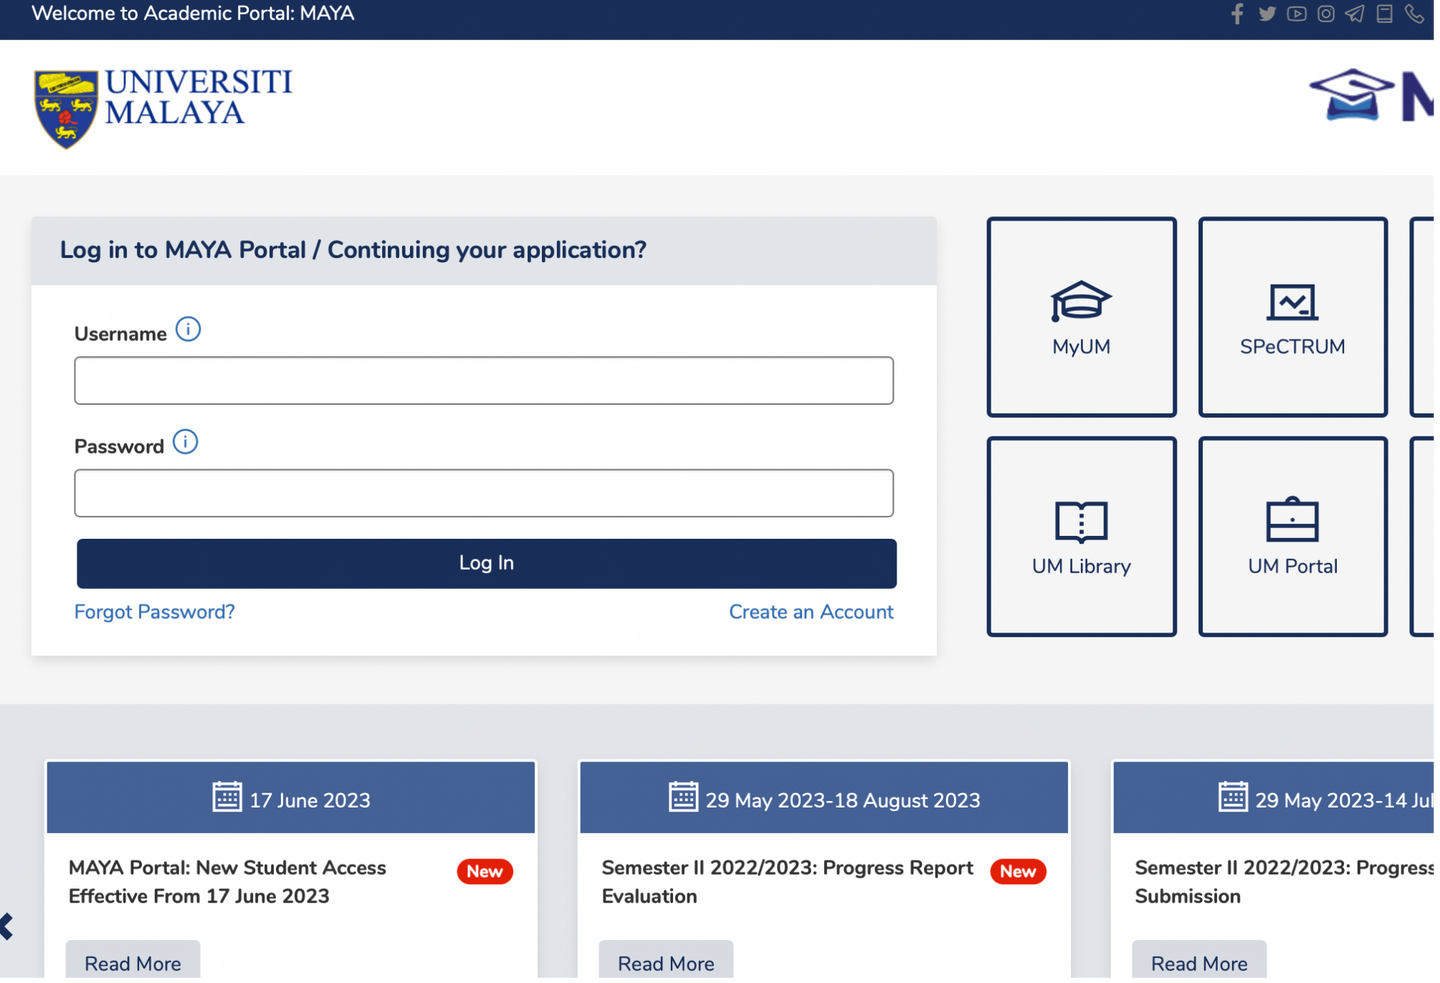The height and width of the screenshot is (983, 1440).
Task: Focus the Password input box
Action: click(484, 494)
